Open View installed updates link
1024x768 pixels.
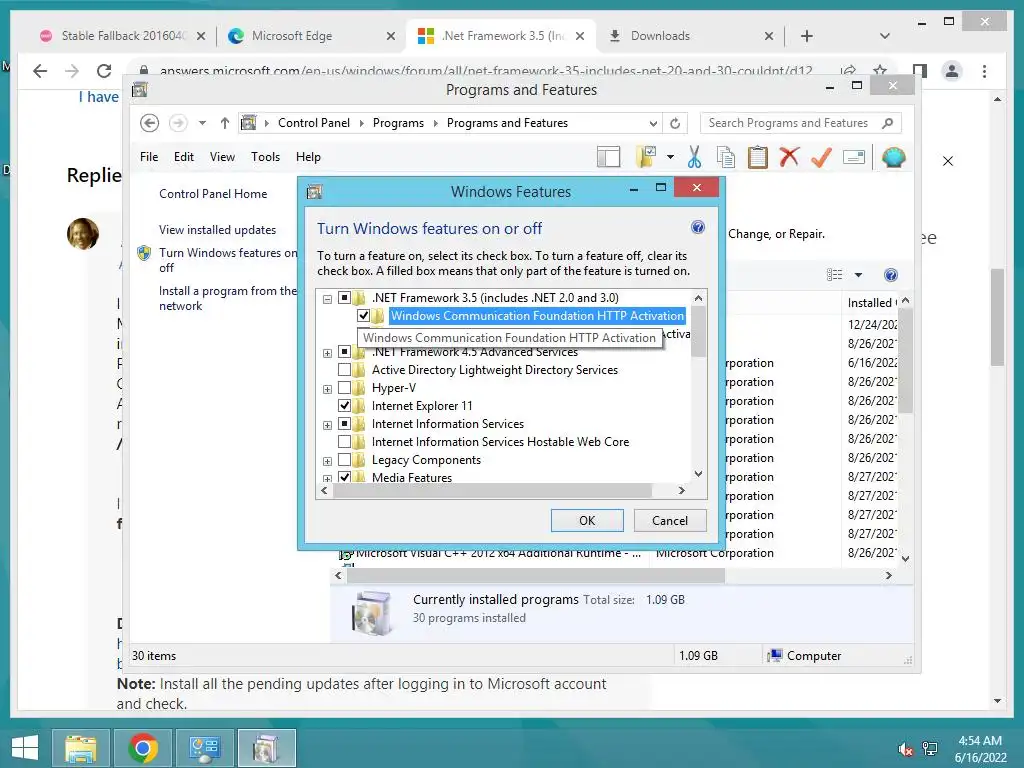coord(217,230)
